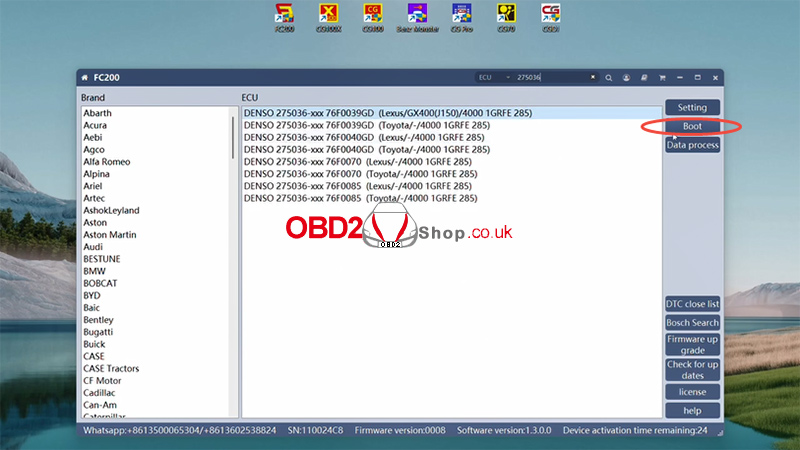Select DENSO 76F0039GD Lexus/GX400(J150) entry
This screenshot has width=800, height=450.
click(452, 113)
